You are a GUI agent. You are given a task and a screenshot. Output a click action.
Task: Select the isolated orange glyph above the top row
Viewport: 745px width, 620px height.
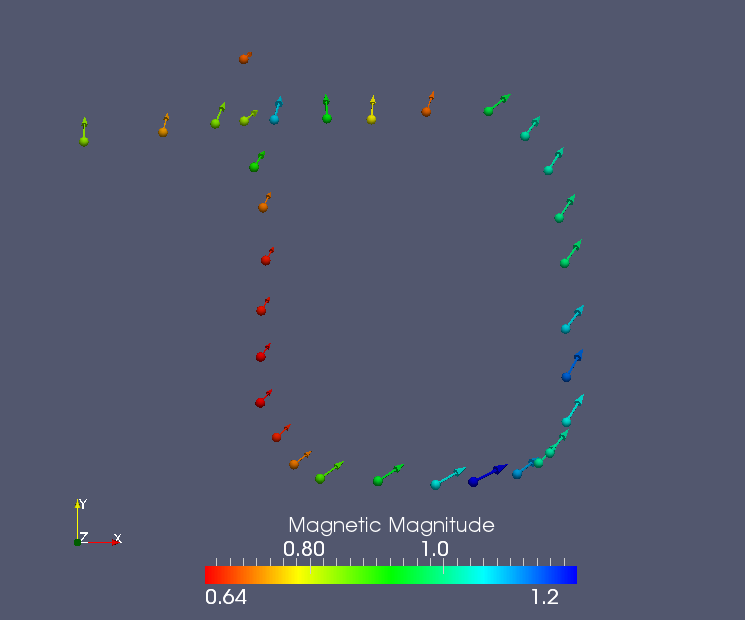tap(245, 57)
